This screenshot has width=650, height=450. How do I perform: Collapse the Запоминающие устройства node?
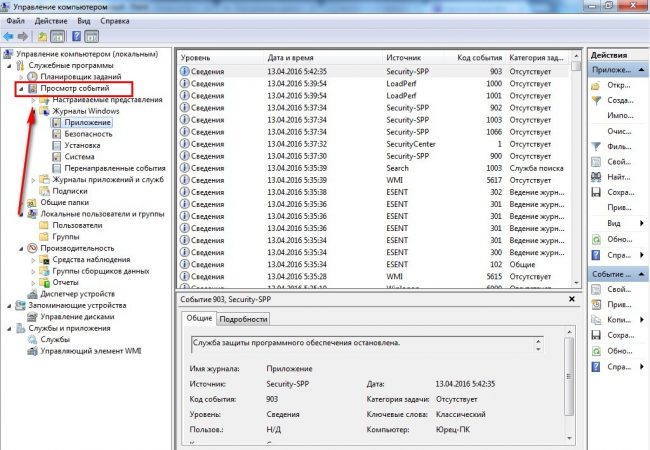click(9, 306)
